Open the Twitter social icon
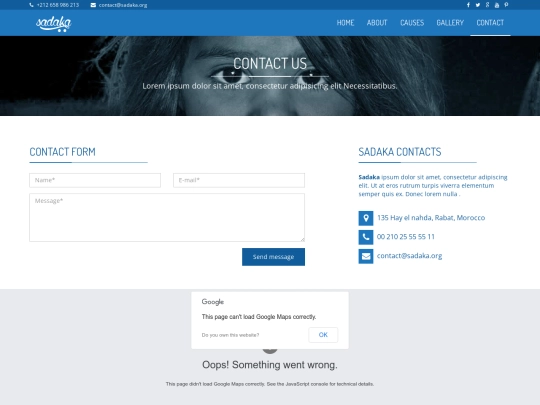 (x=478, y=5)
